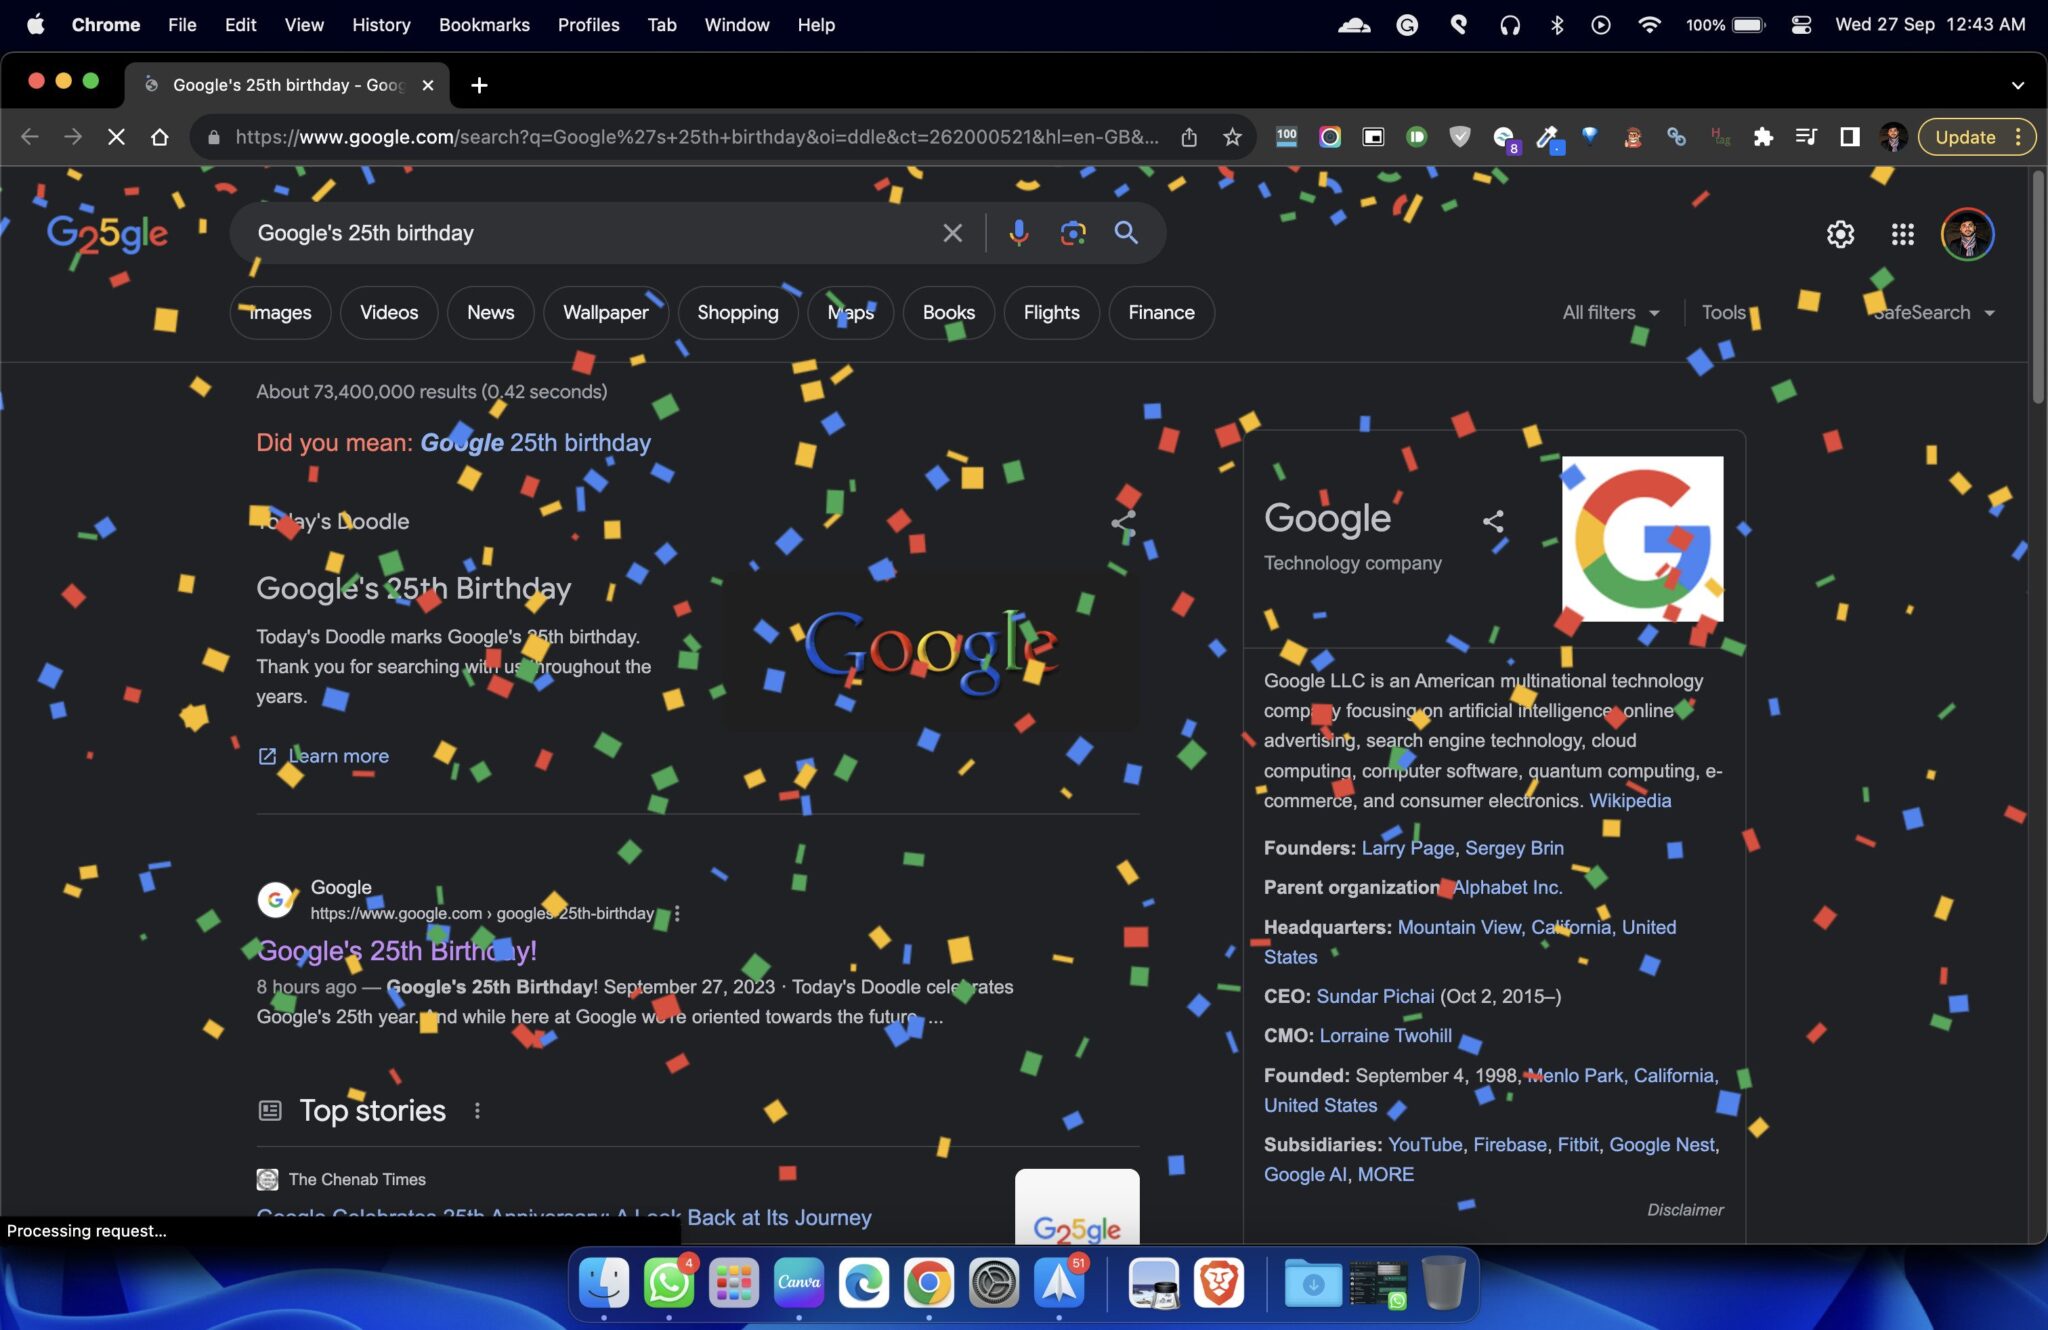Open the Profiles menu
Screen dimensions: 2048x1330
pyautogui.click(x=589, y=24)
